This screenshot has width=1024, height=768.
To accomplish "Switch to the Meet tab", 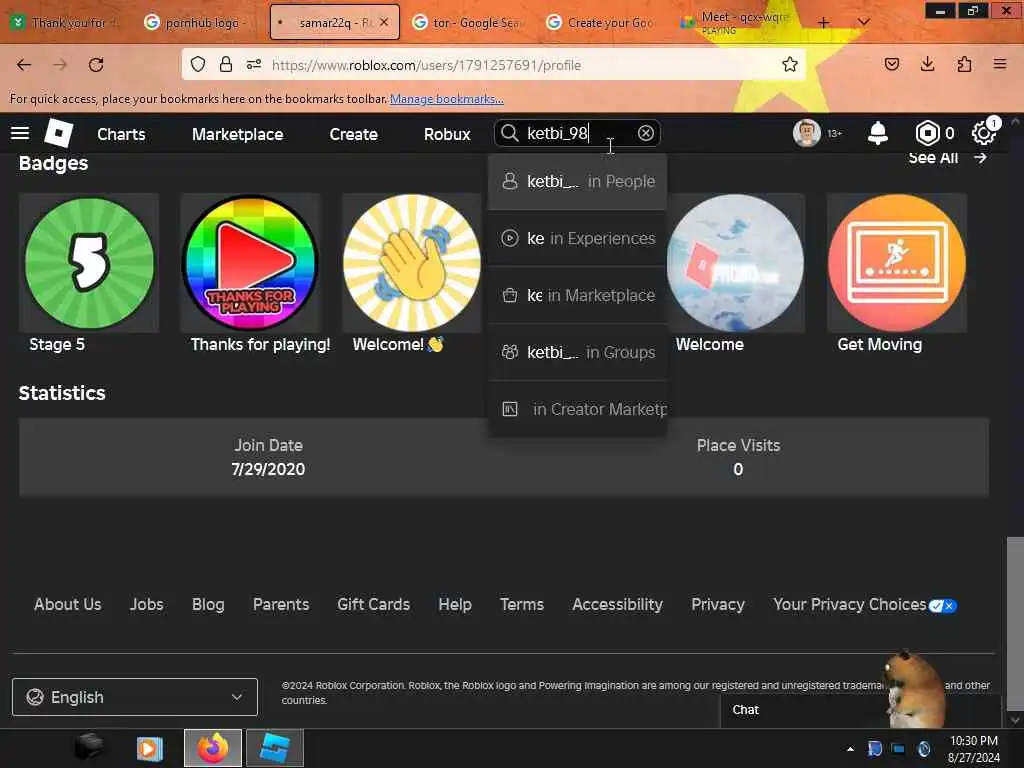I will click(x=735, y=22).
